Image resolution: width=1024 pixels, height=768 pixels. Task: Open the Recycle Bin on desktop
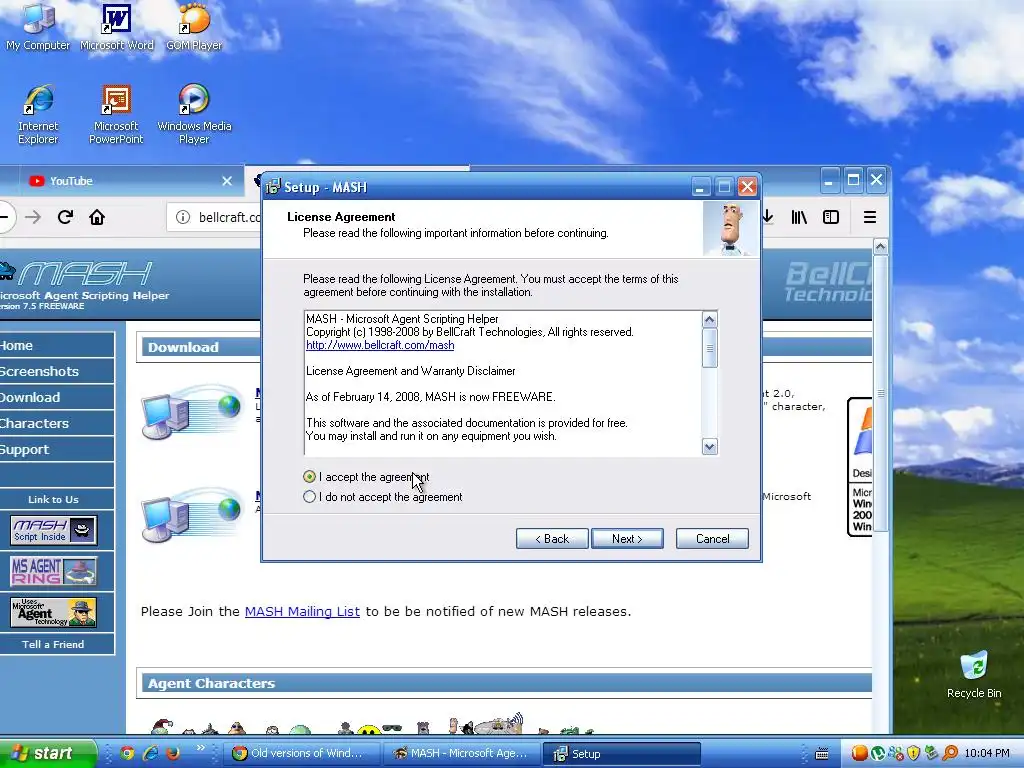[x=974, y=674]
